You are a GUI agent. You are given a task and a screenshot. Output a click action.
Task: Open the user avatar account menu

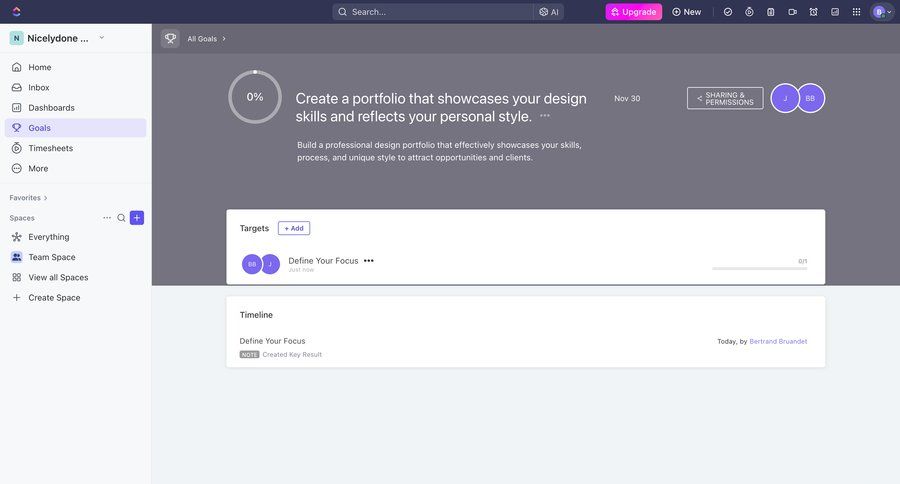(x=881, y=12)
